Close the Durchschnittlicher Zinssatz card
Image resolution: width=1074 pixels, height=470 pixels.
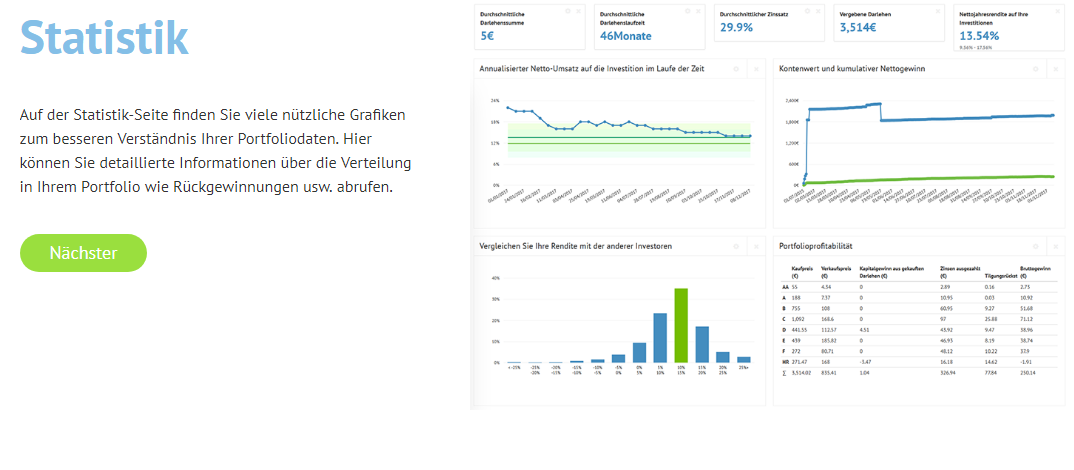[818, 11]
